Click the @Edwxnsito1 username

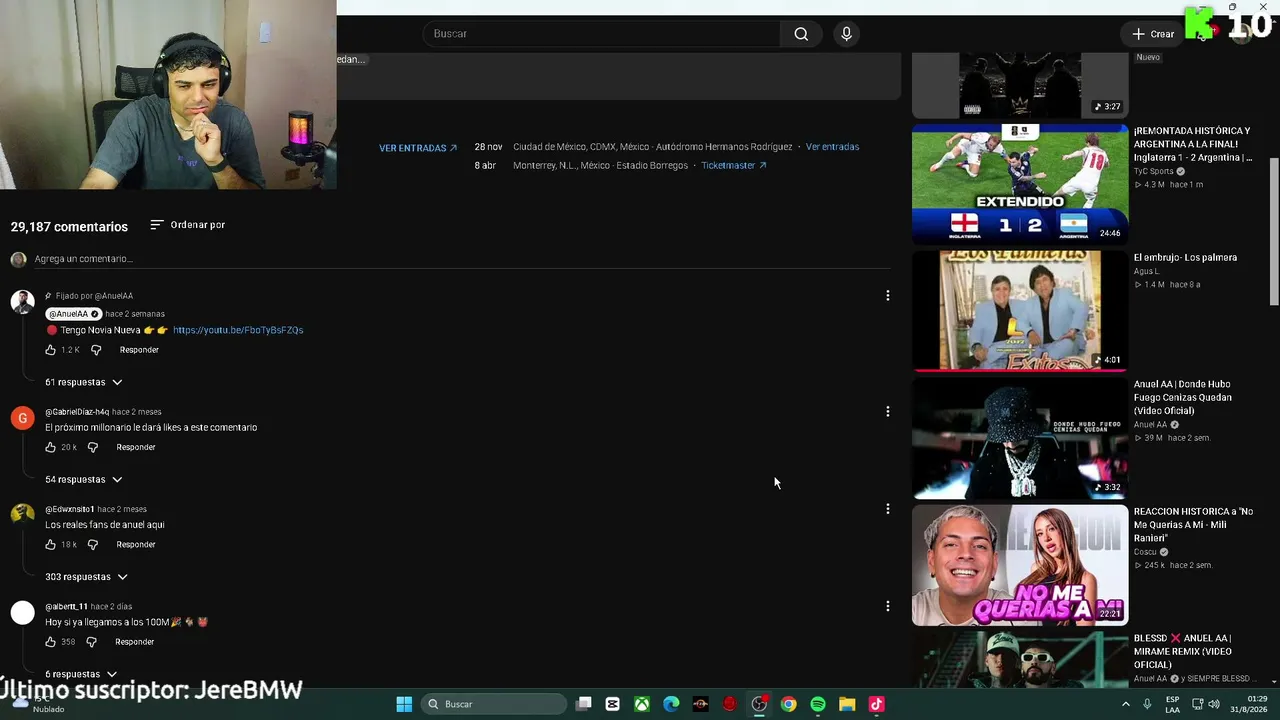(70, 509)
